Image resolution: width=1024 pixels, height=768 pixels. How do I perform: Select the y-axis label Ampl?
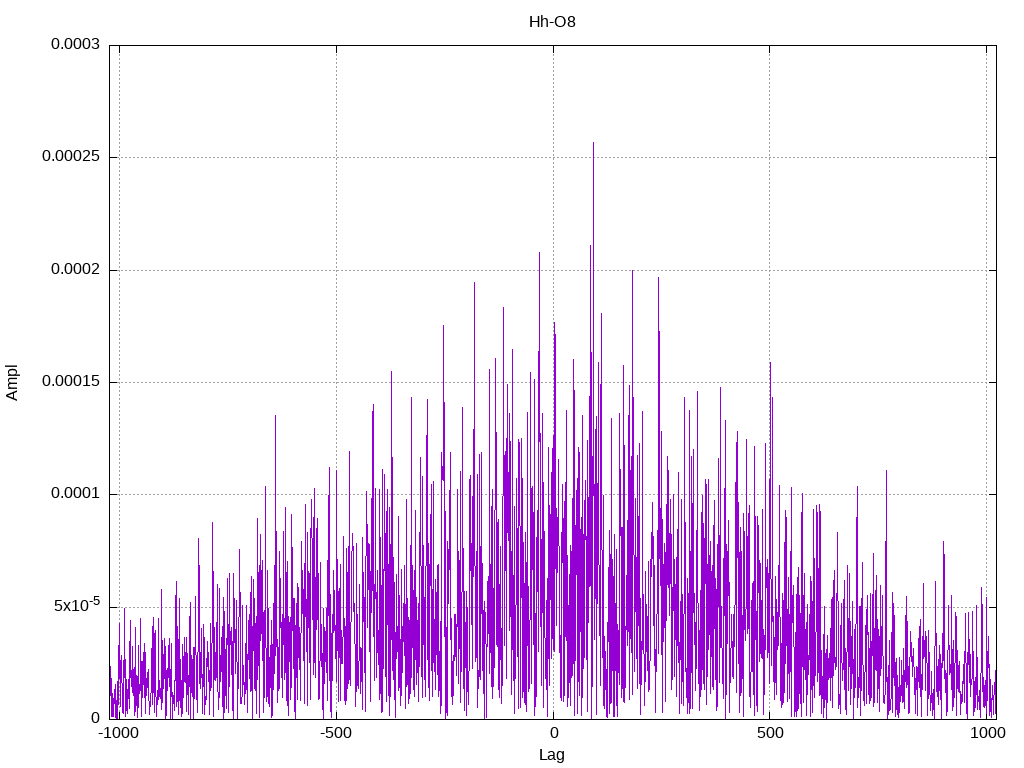pos(12,383)
